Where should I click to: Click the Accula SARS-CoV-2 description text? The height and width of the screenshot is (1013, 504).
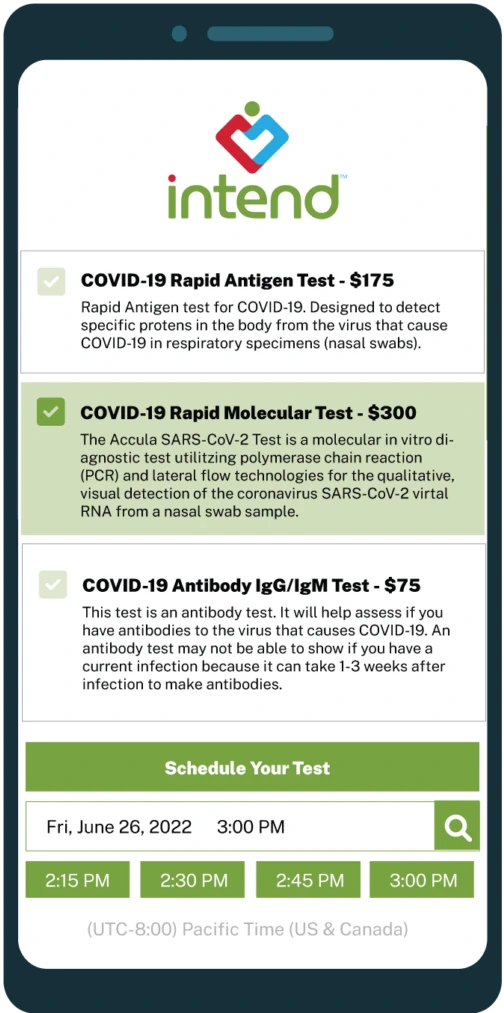(268, 475)
